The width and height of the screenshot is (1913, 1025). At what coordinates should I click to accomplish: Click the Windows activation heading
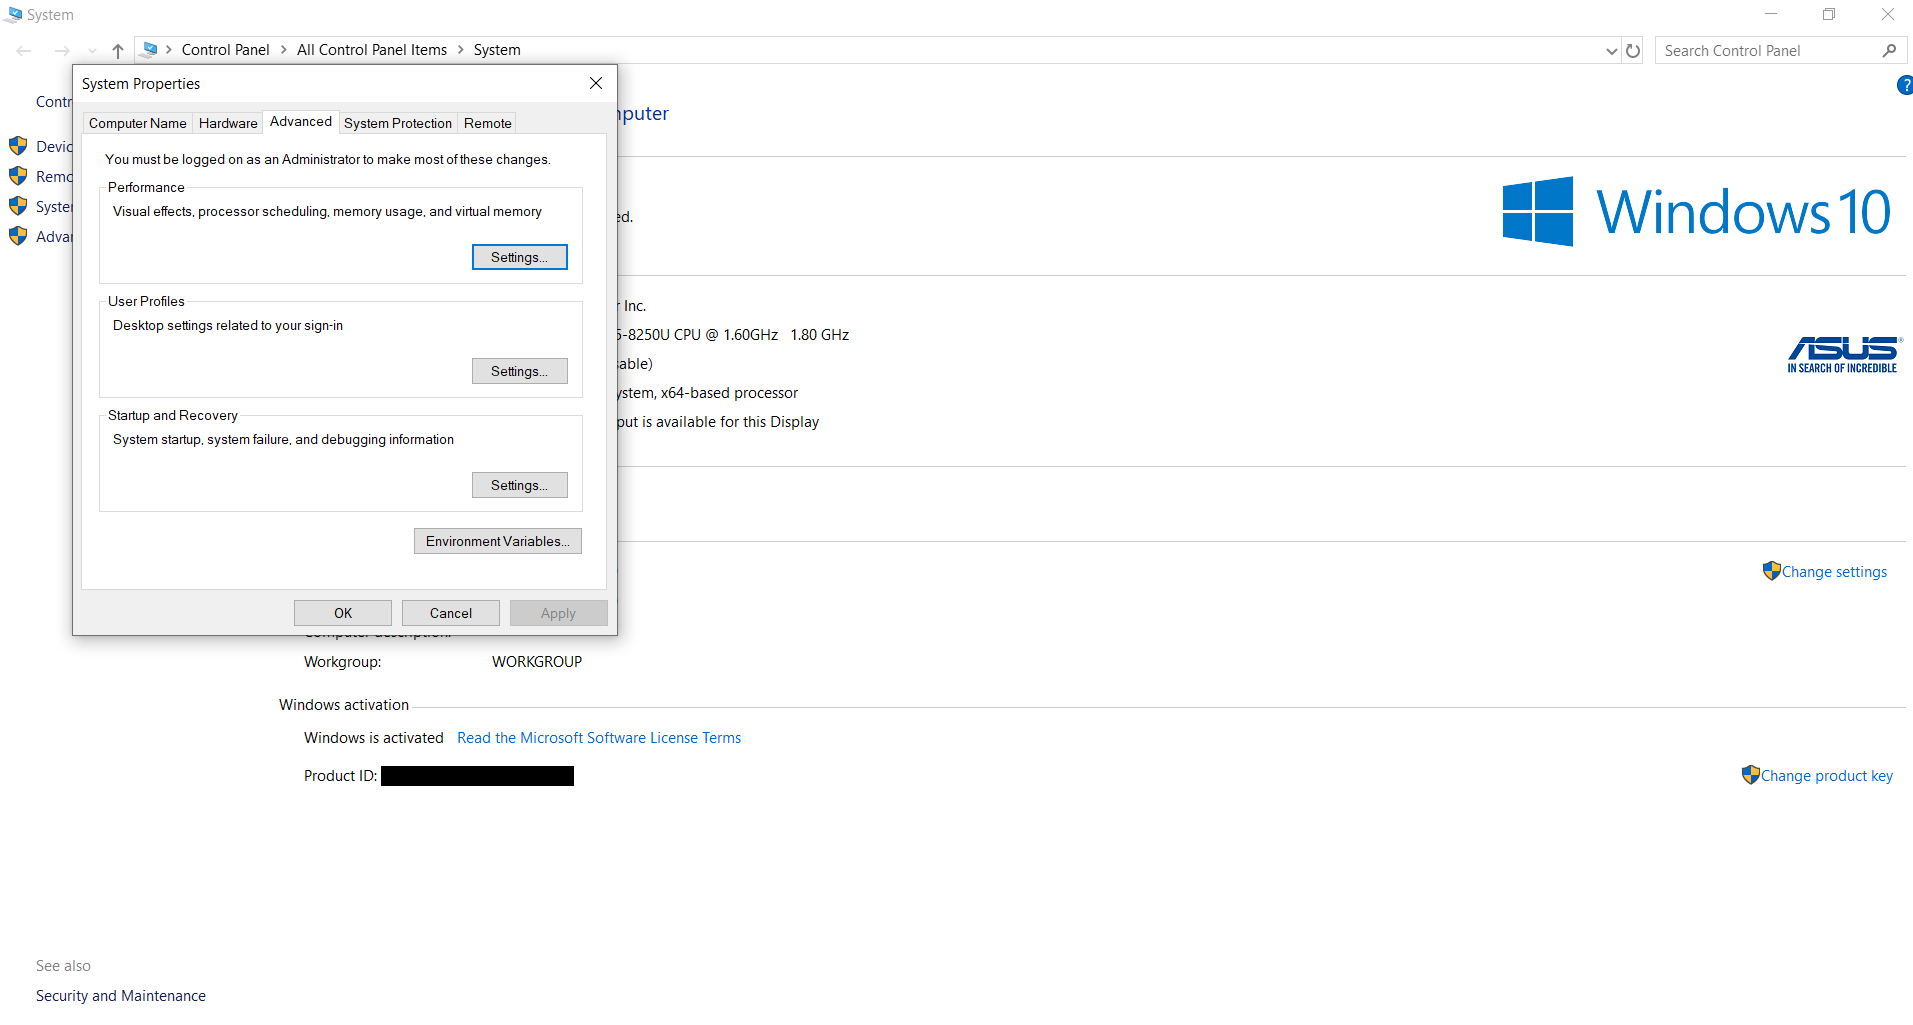point(344,705)
